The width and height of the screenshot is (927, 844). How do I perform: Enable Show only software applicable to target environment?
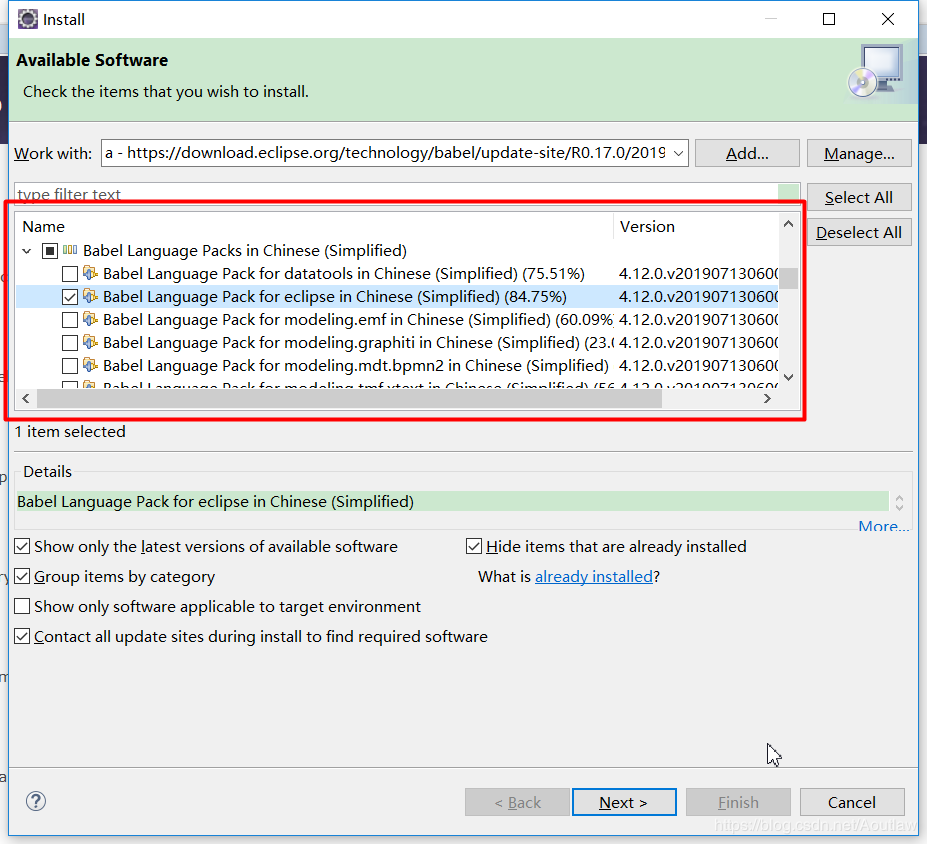pos(22,607)
